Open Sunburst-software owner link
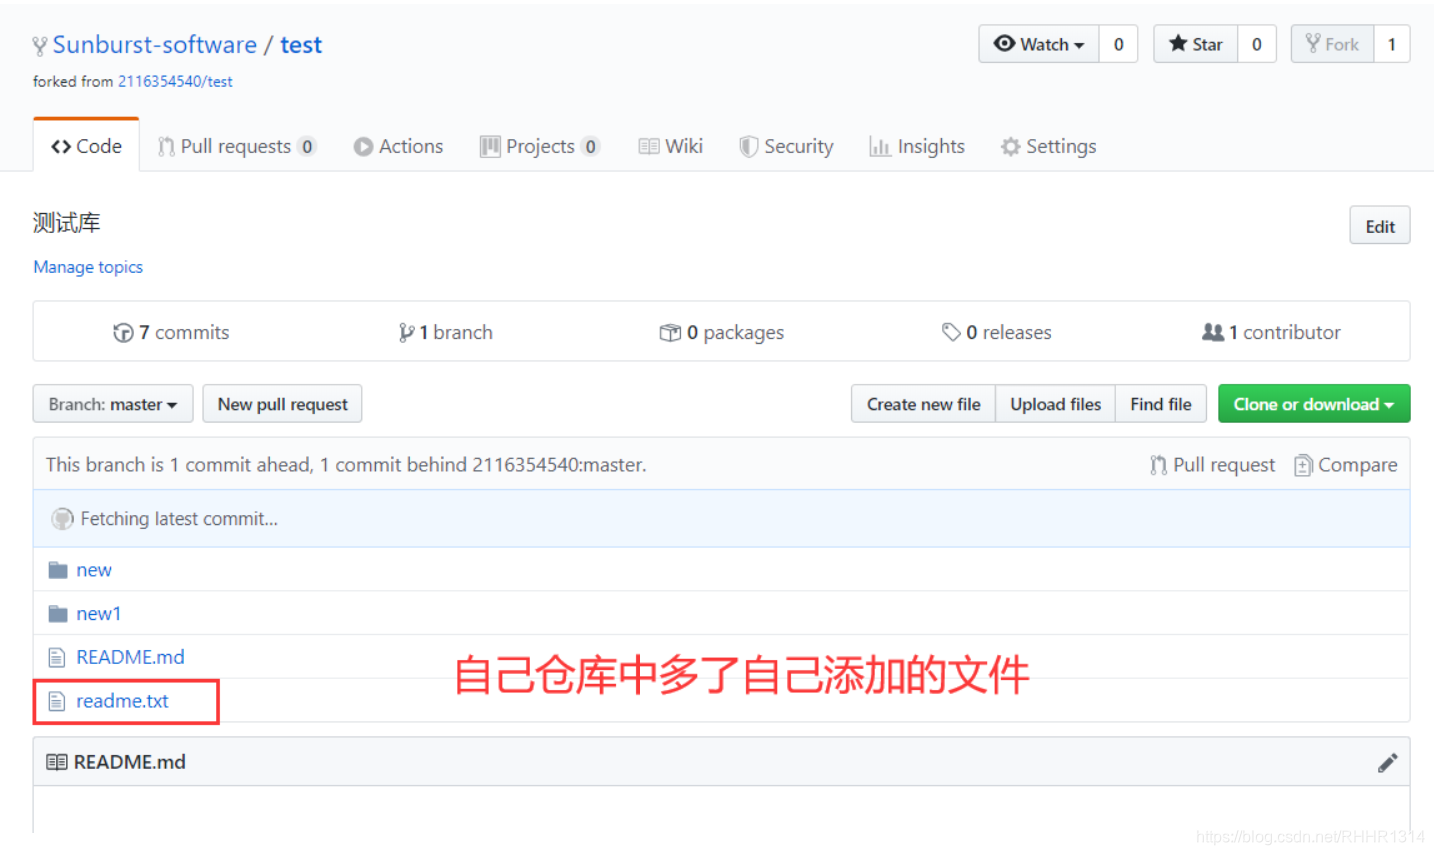1434x855 pixels. (x=155, y=45)
